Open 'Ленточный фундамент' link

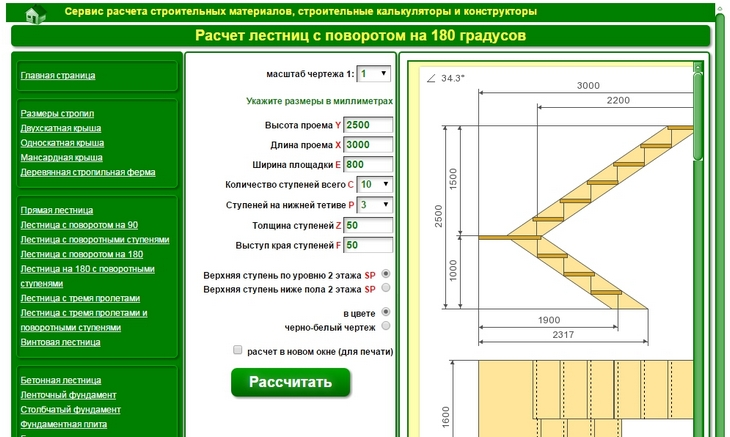click(68, 395)
